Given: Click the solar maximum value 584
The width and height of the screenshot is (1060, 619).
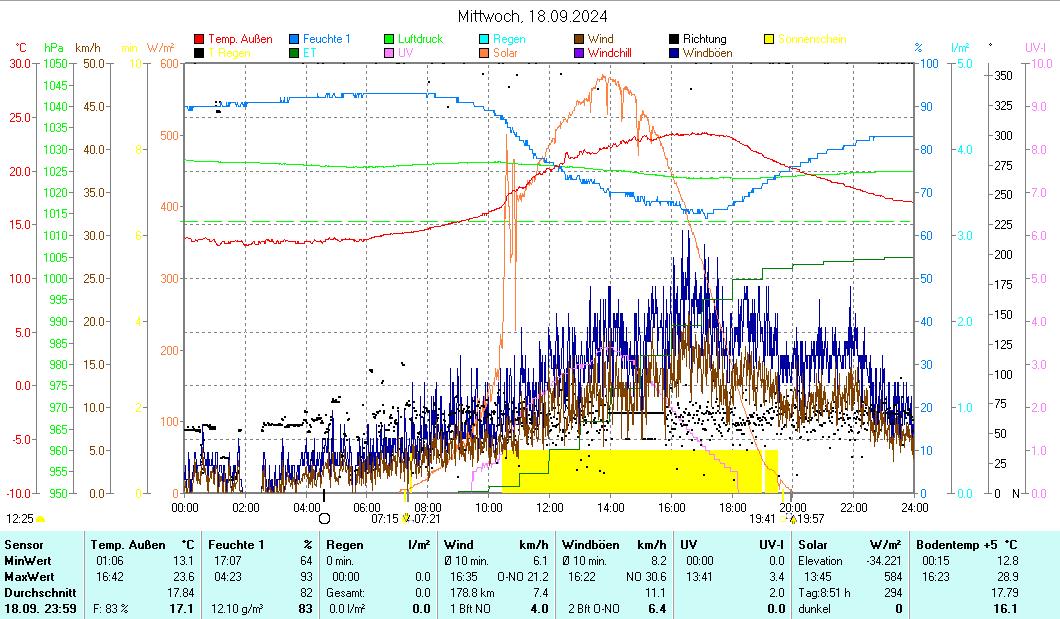Looking at the screenshot, I should (x=893, y=577).
